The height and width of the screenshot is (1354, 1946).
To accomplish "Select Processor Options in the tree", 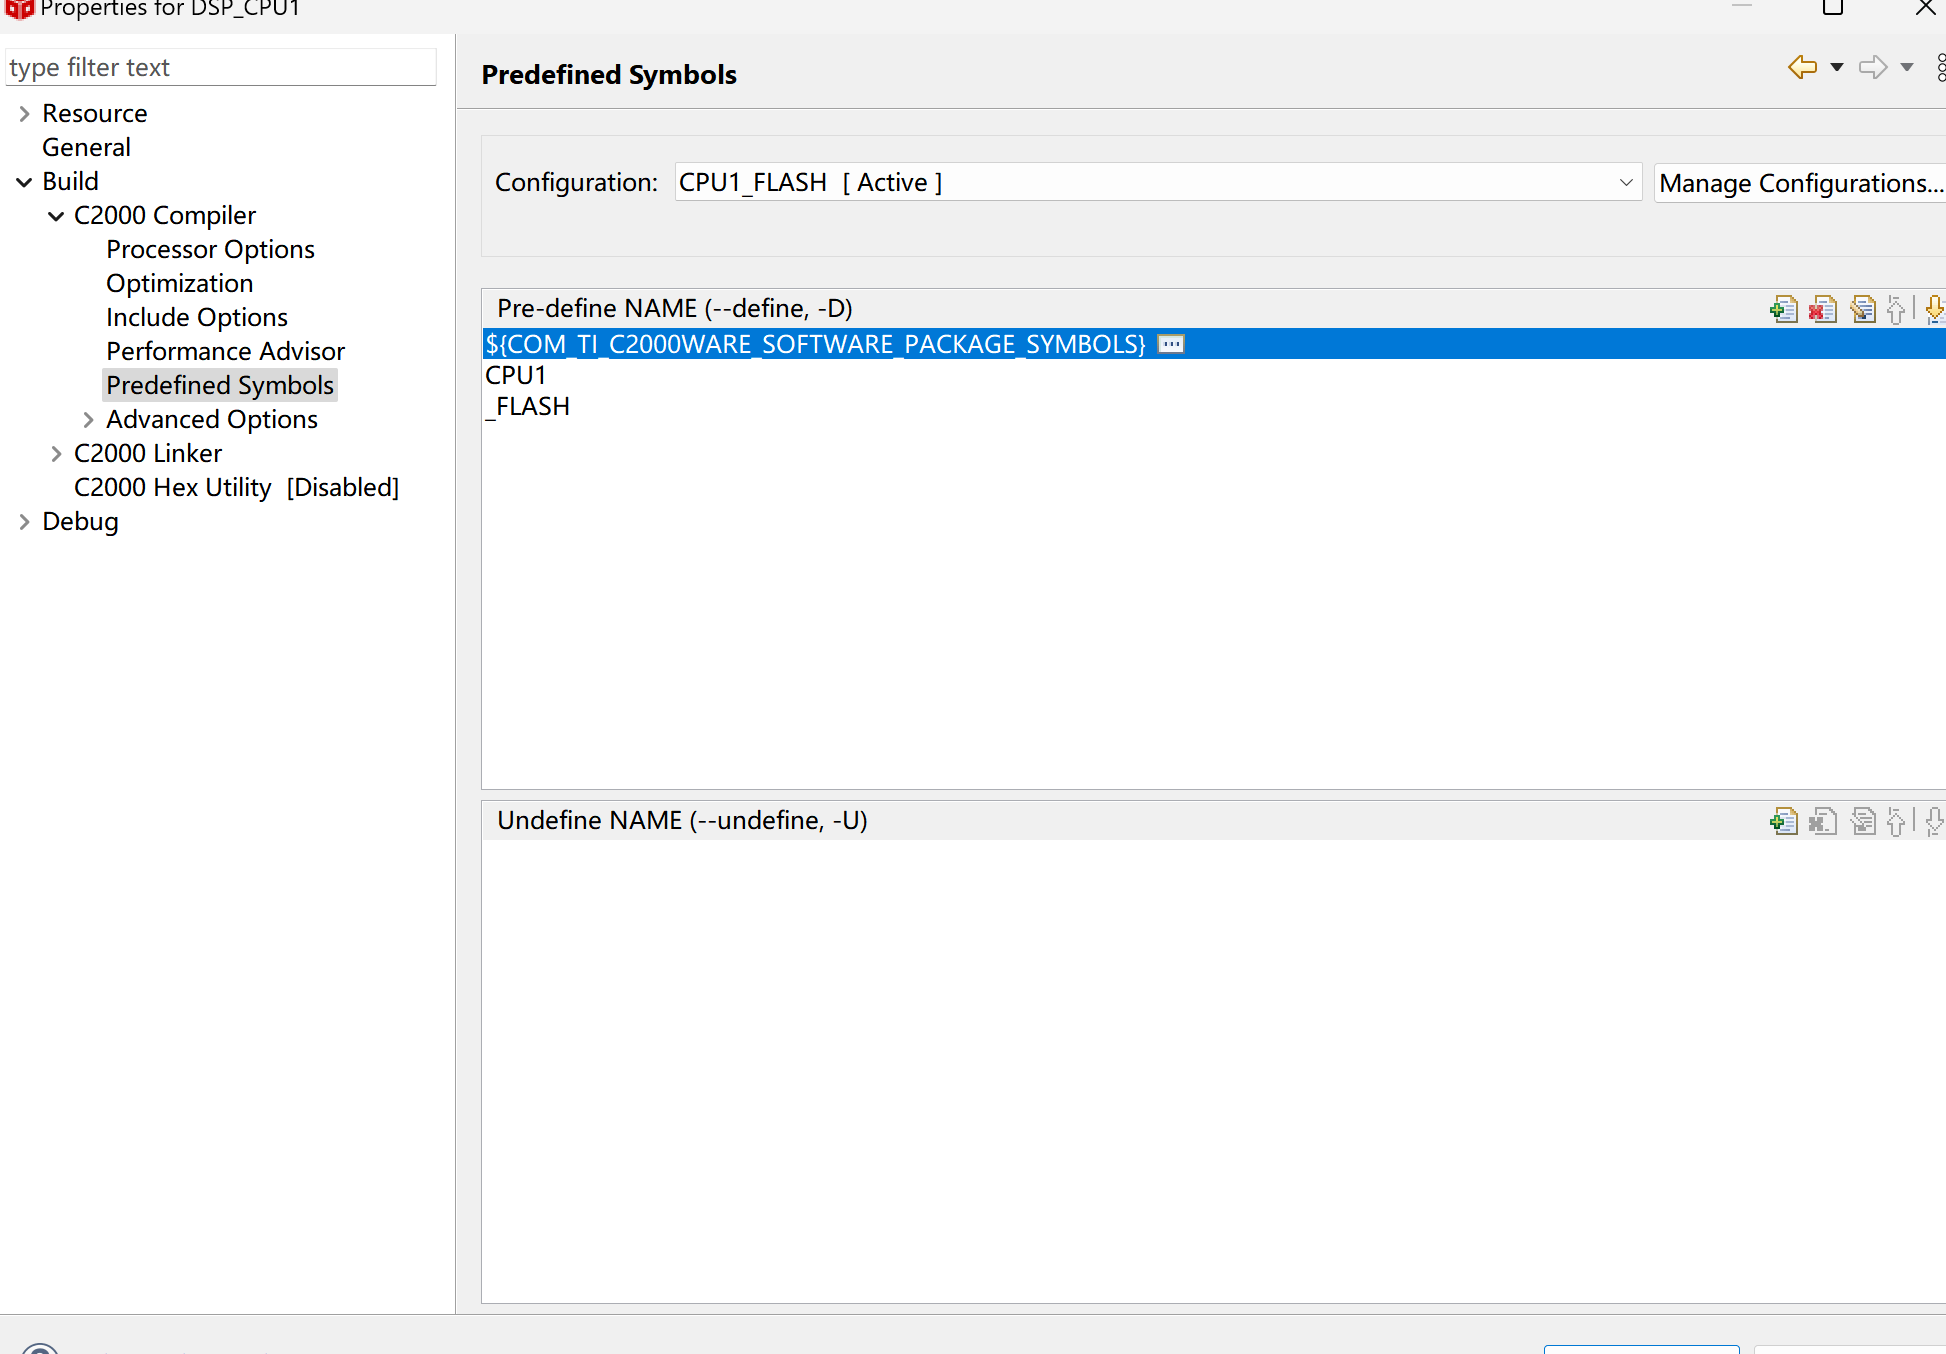I will pos(210,249).
